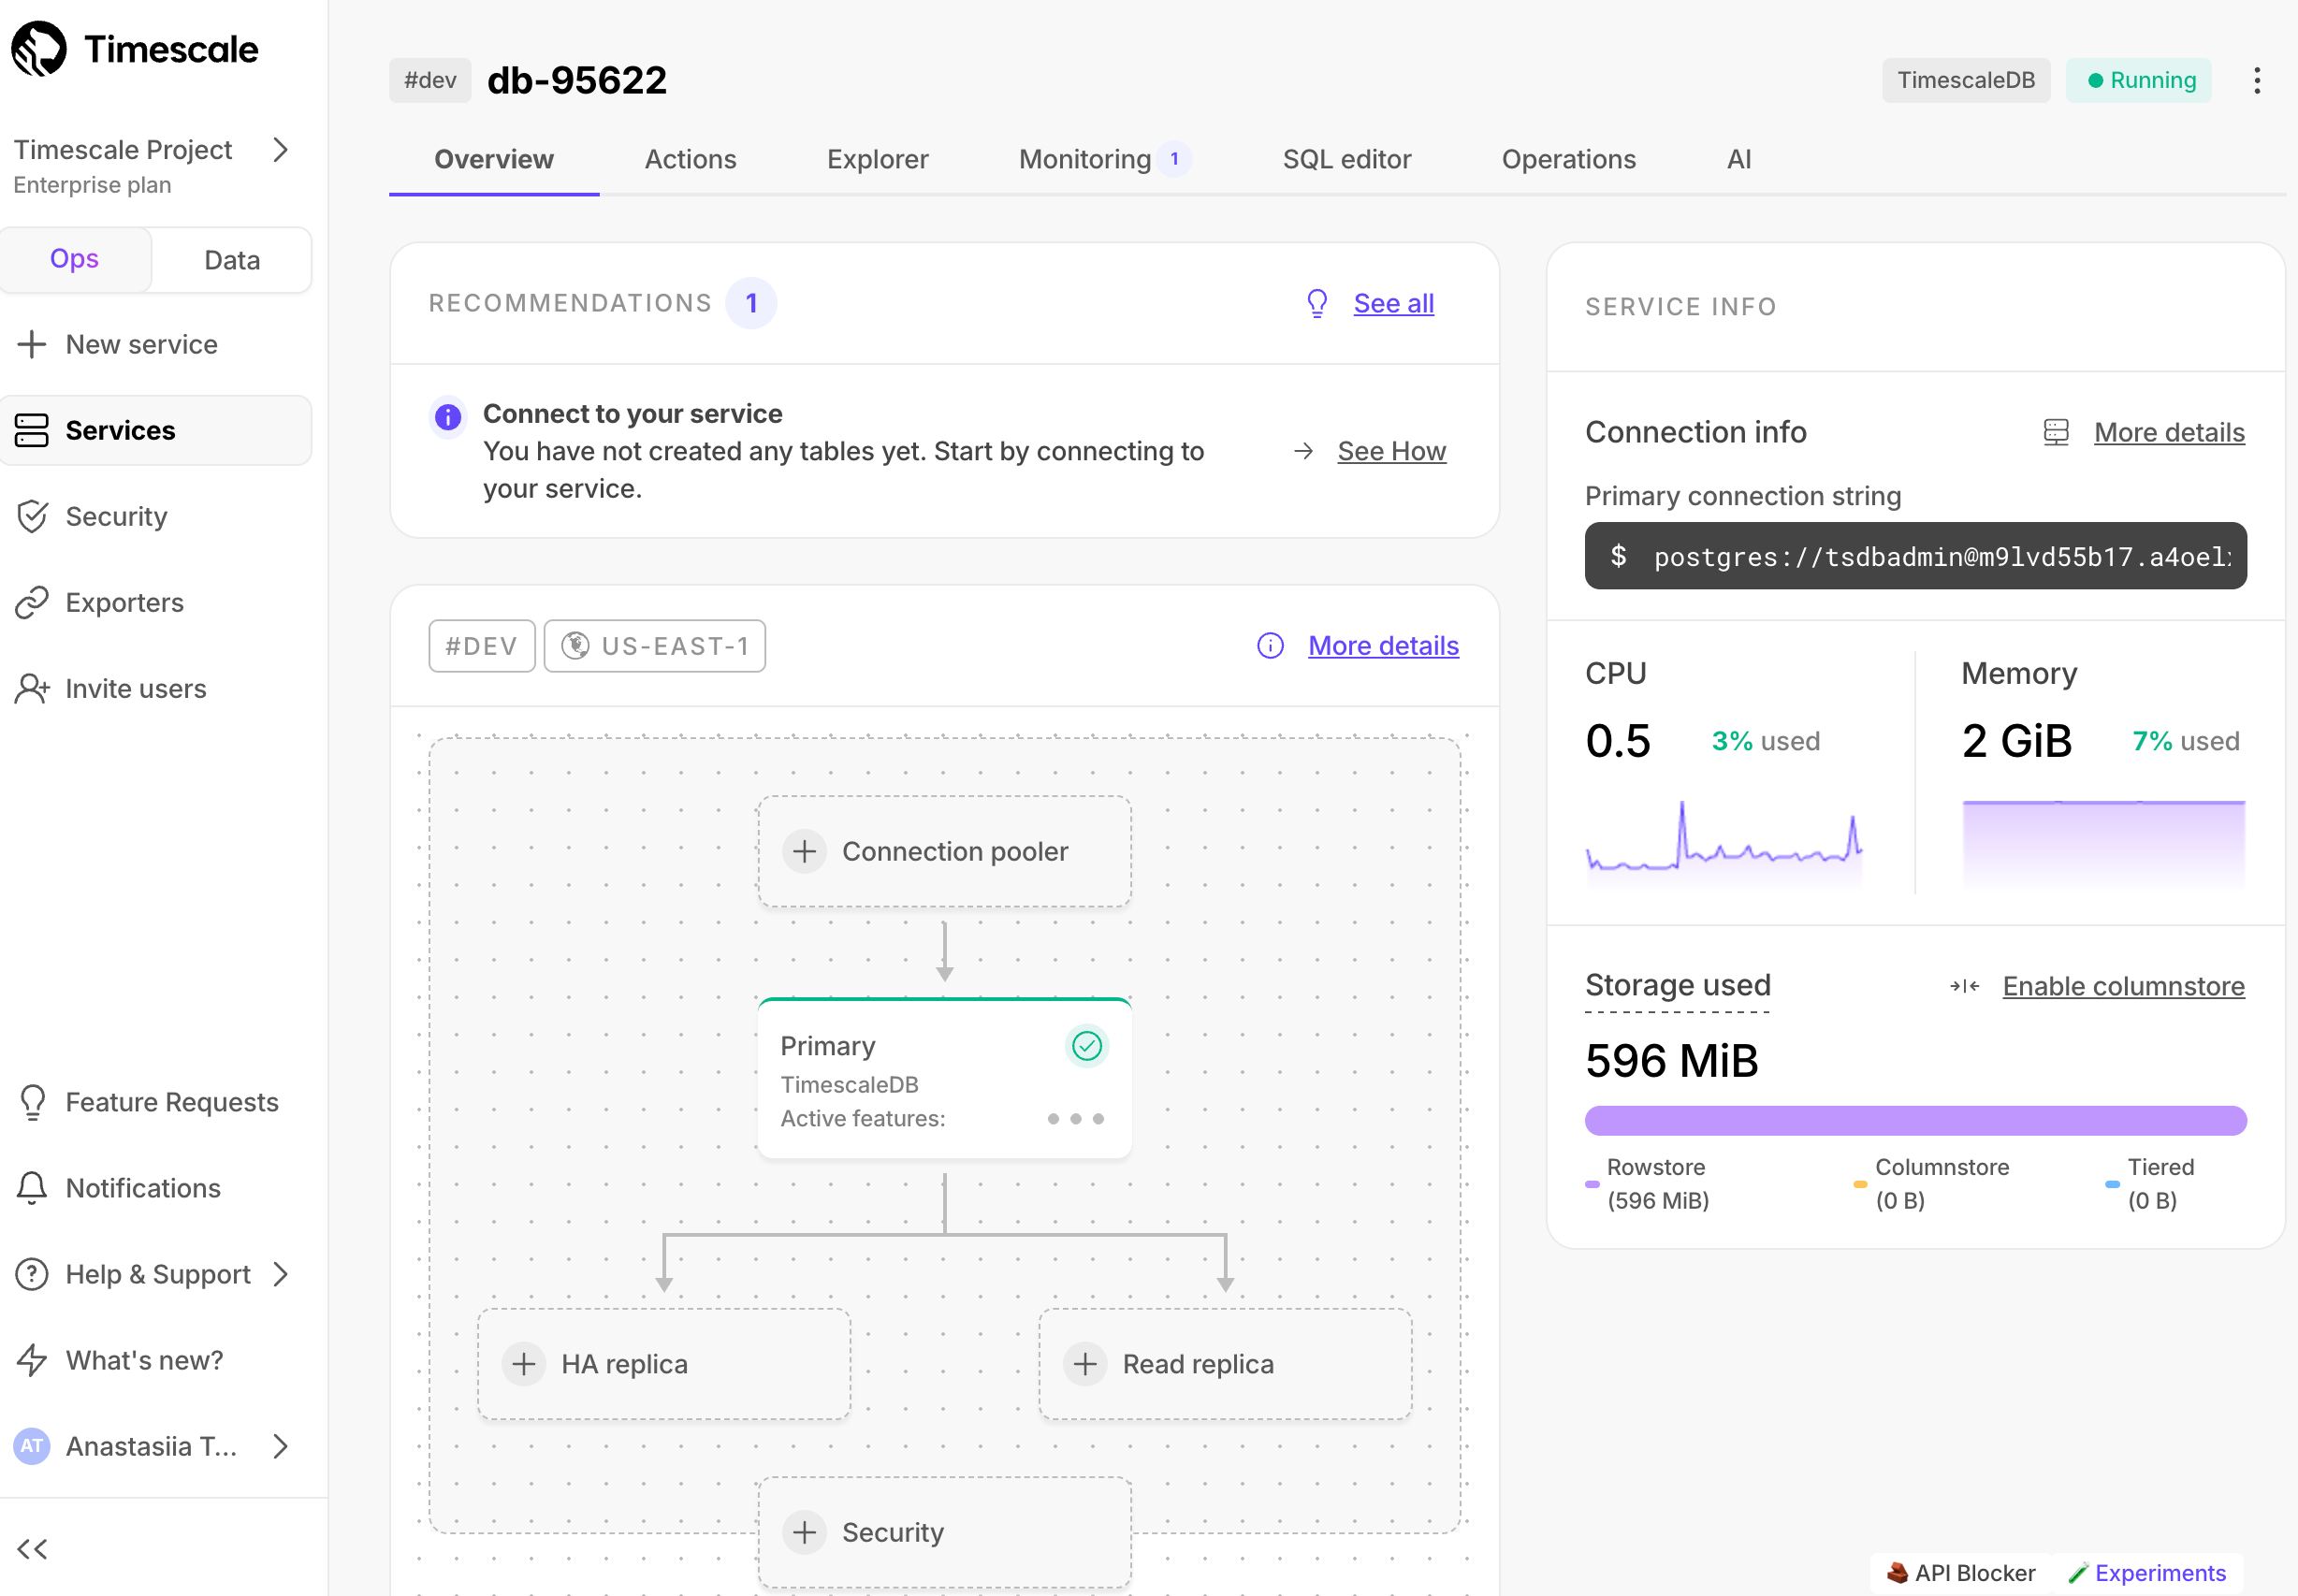Screen dimensions: 2298x1596
Task: Click the AT user avatar
Action: (32, 1446)
